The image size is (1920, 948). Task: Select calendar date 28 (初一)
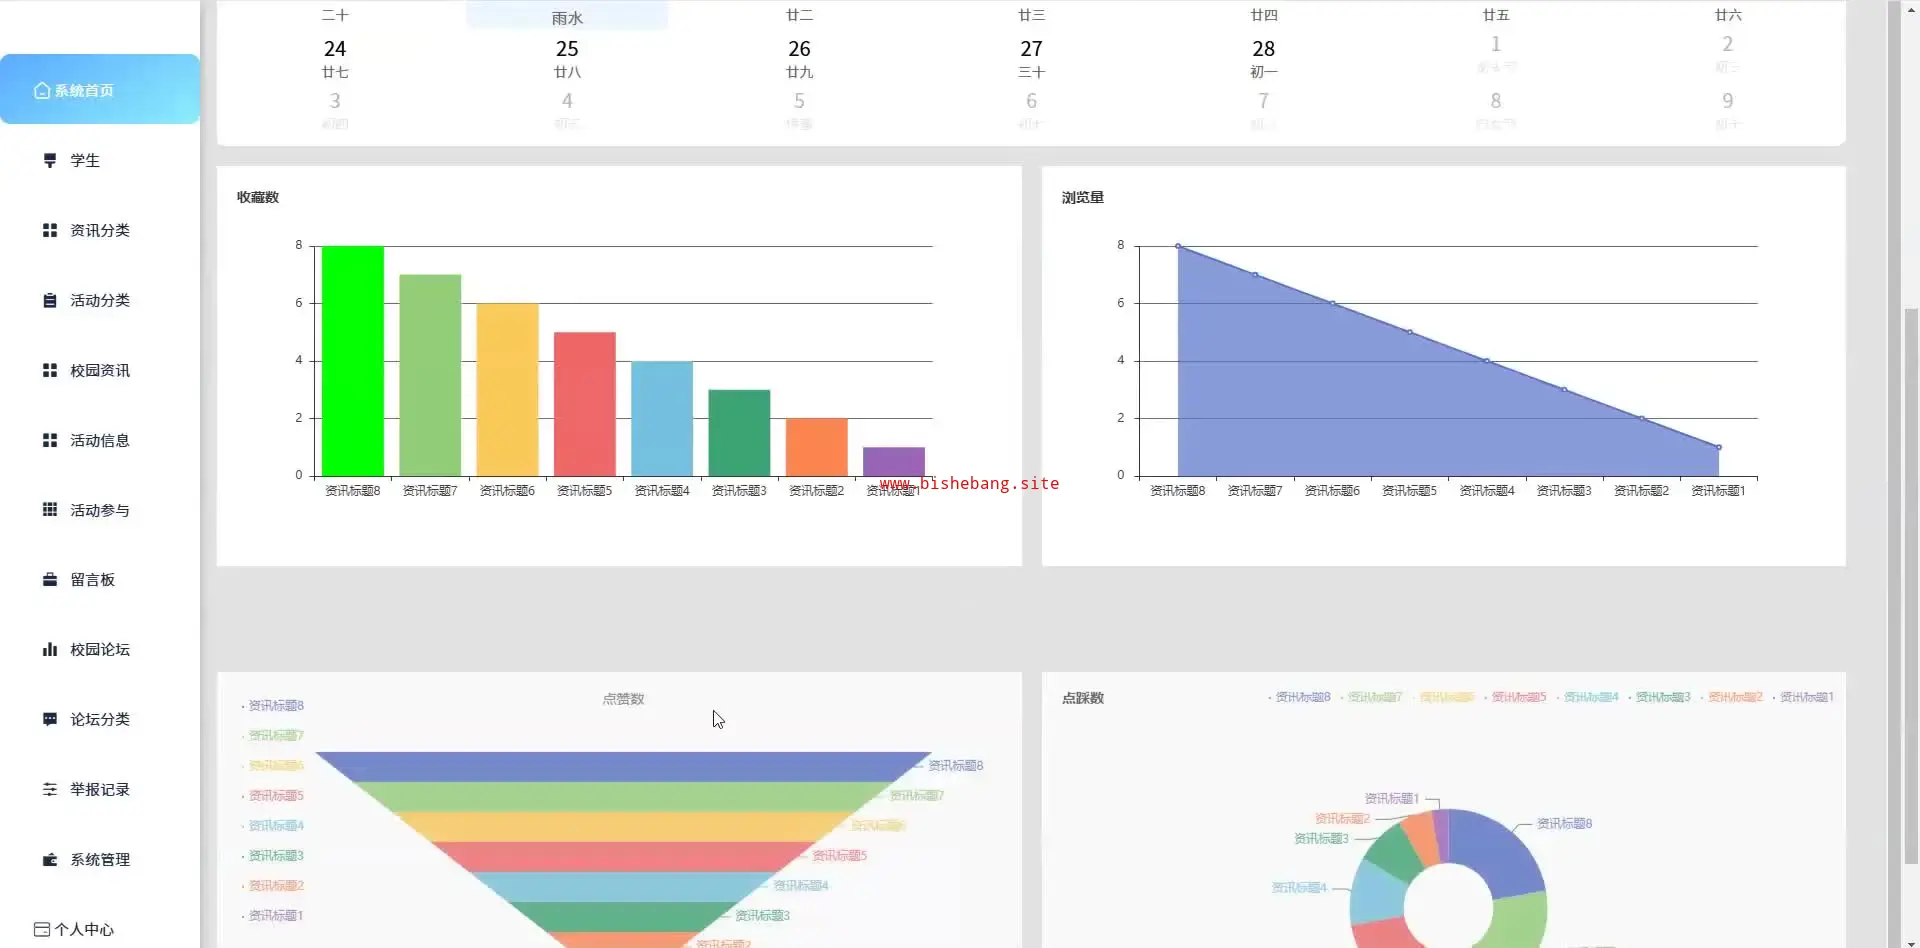(1263, 58)
